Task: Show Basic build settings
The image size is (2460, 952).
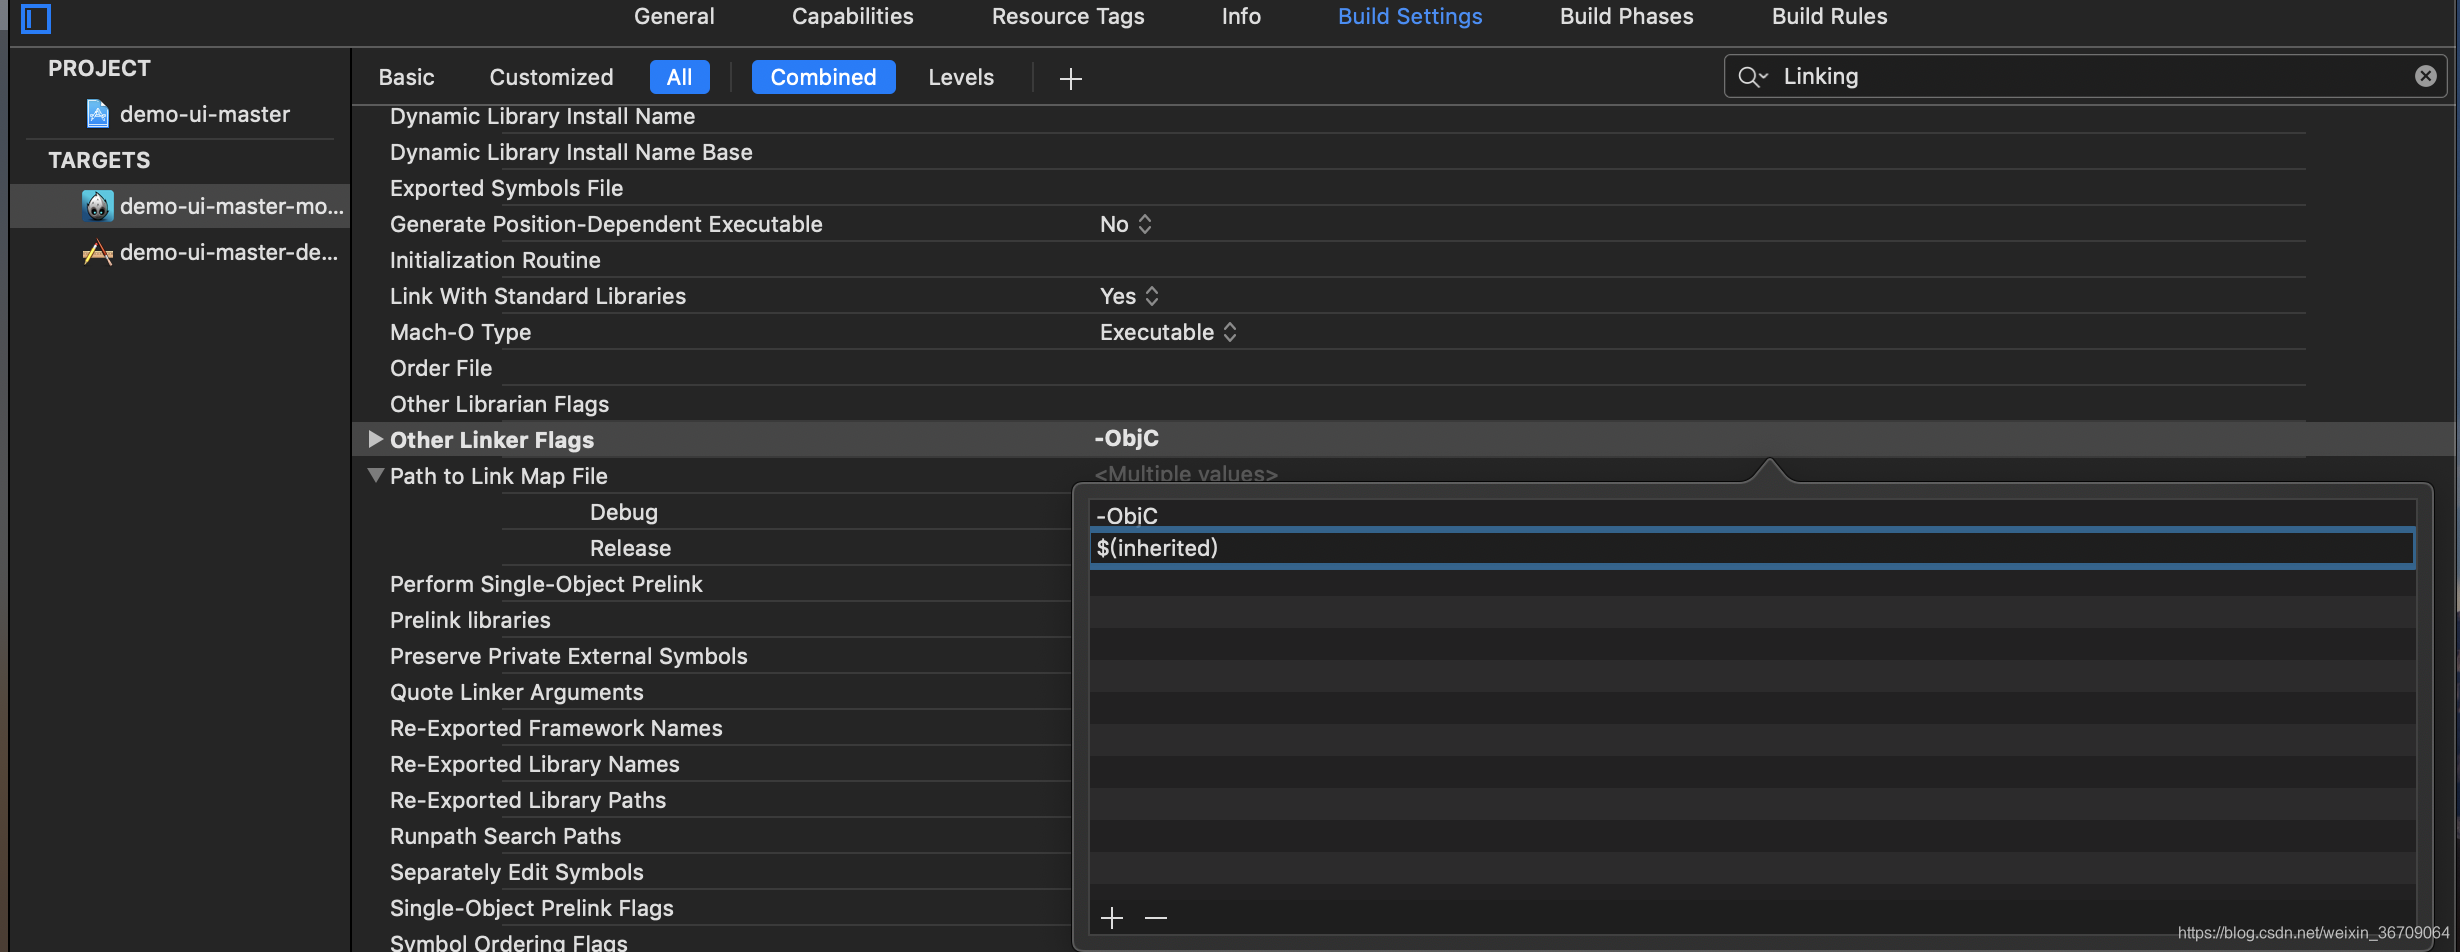Action: (406, 77)
